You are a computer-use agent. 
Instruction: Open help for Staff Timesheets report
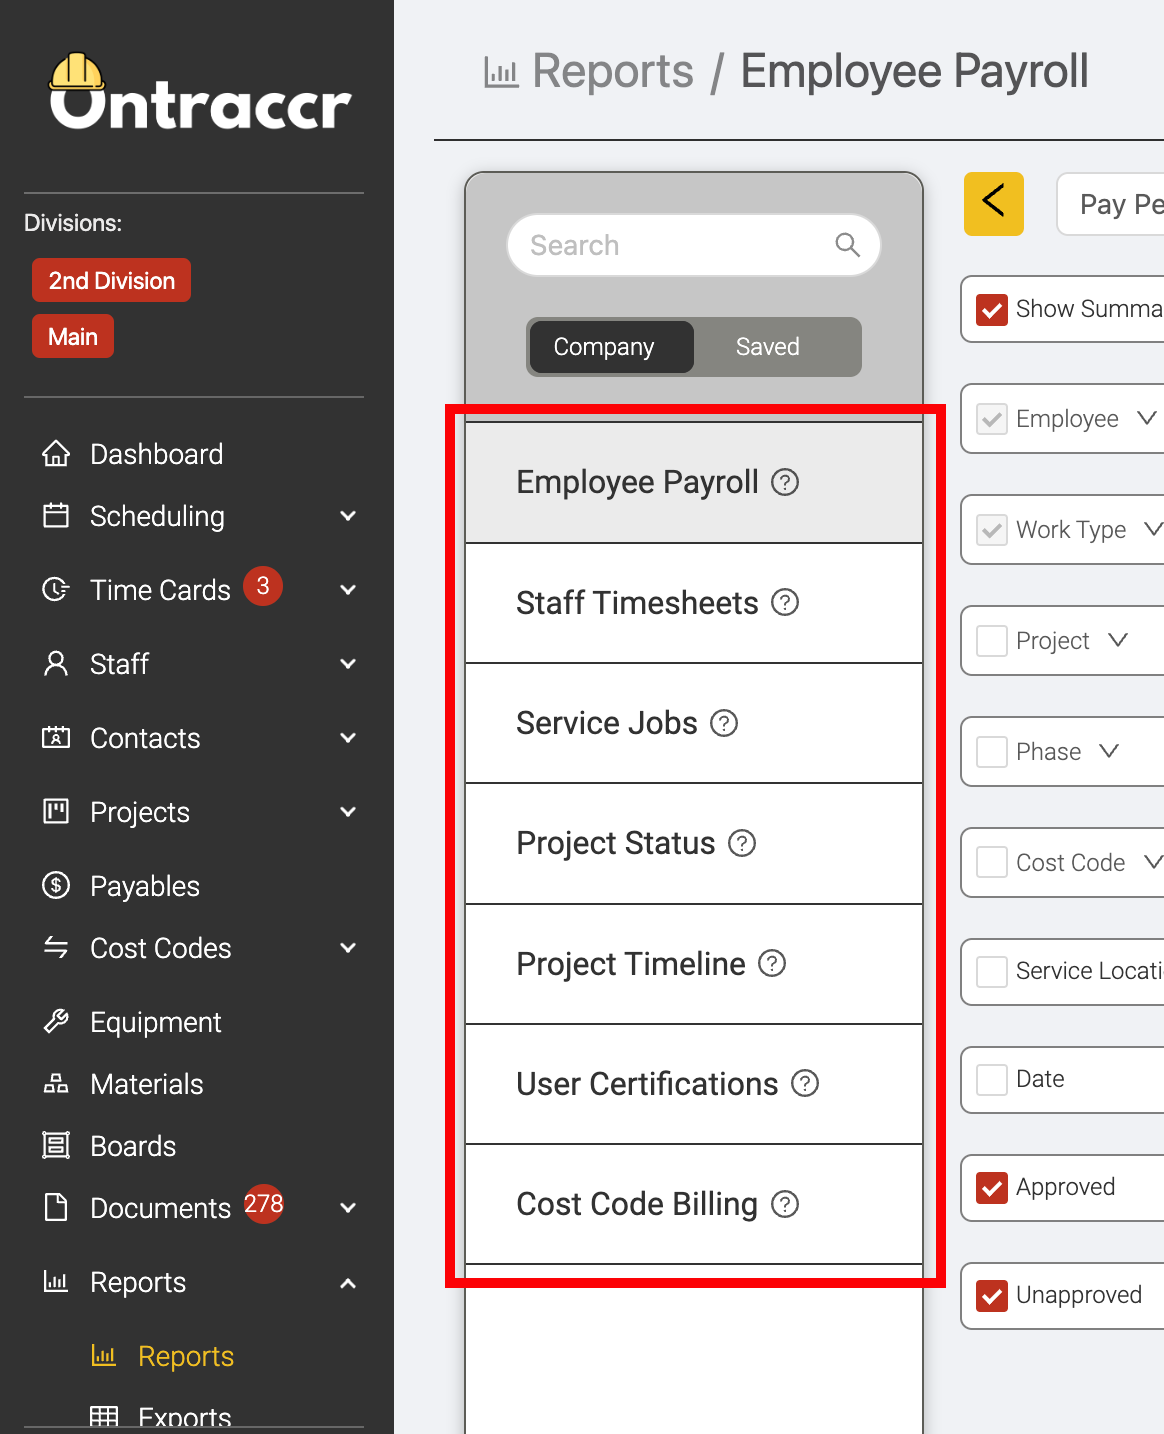(785, 603)
